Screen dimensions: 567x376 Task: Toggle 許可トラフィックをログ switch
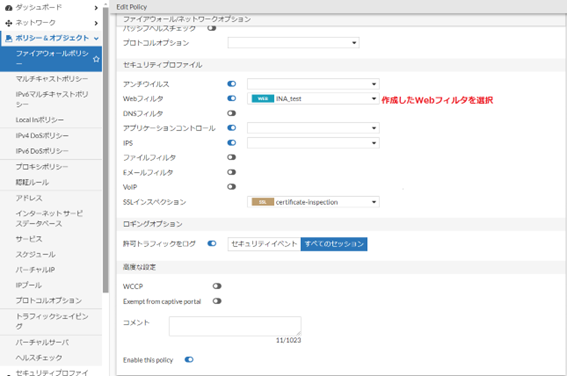(x=212, y=244)
